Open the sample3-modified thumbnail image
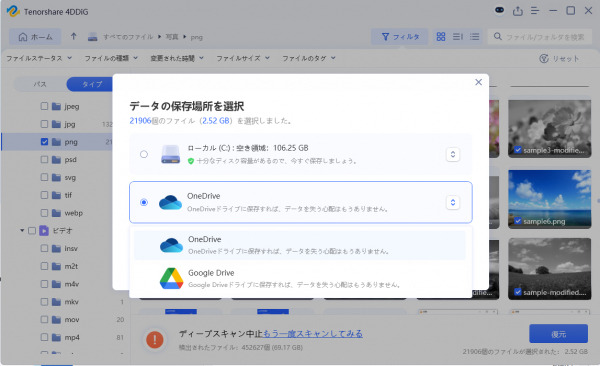600x366 pixels. (x=549, y=128)
